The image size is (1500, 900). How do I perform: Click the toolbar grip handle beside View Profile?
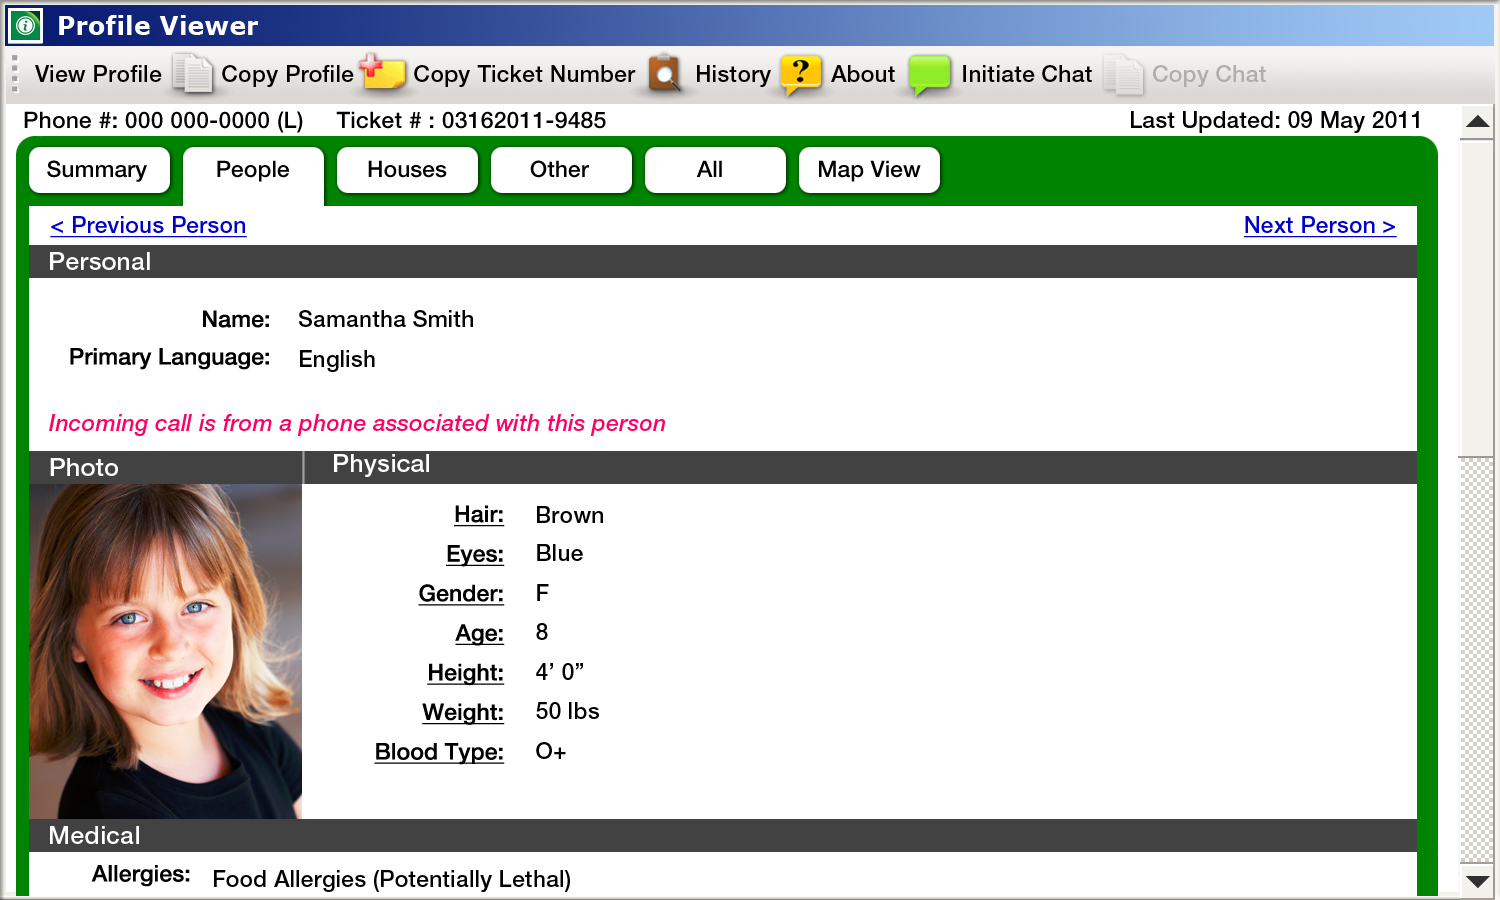pos(15,74)
